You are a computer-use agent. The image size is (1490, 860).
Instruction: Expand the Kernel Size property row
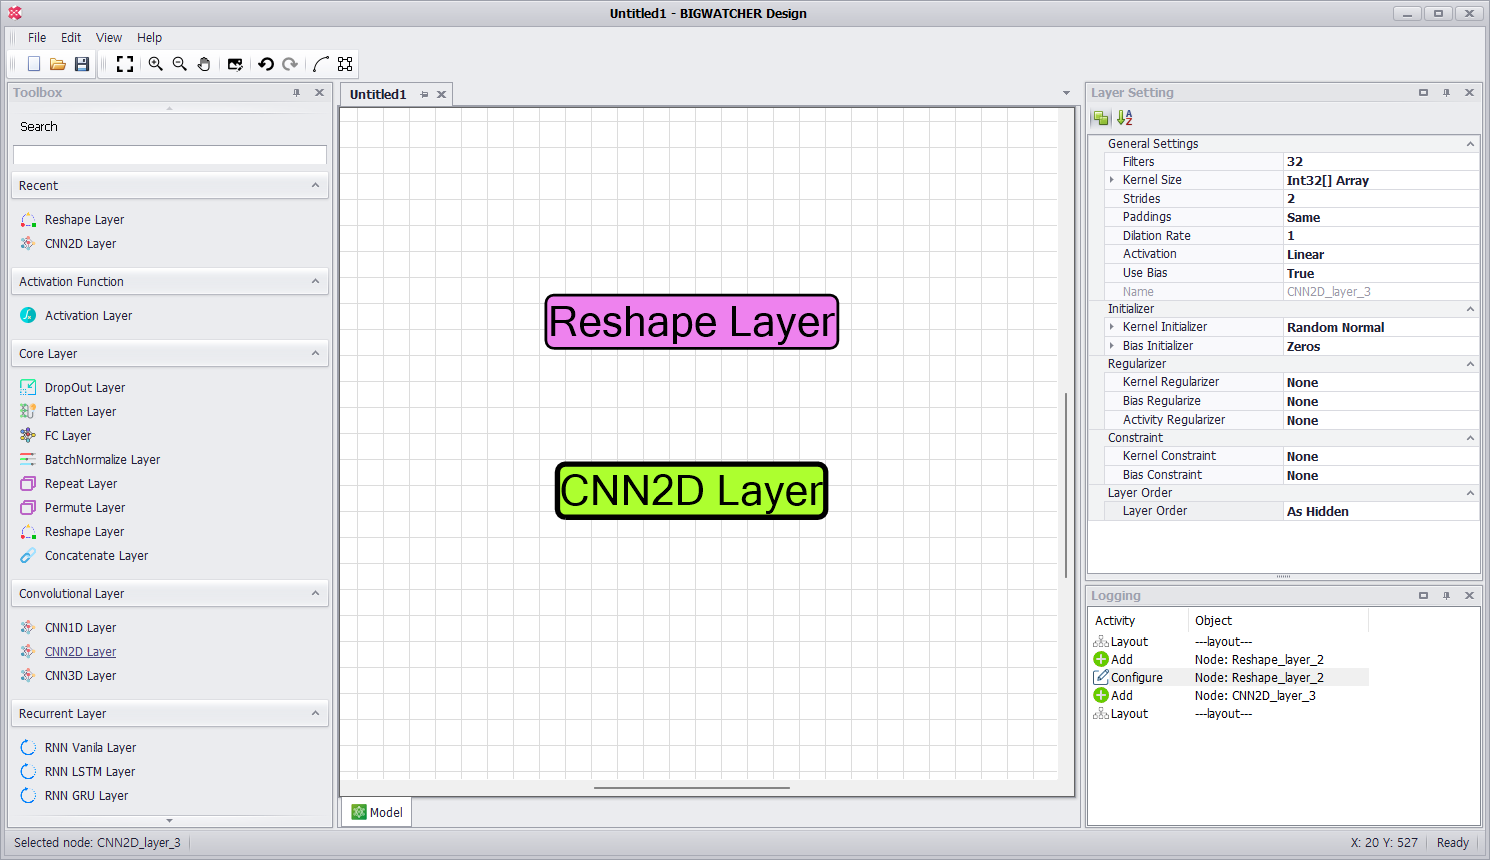pos(1112,180)
